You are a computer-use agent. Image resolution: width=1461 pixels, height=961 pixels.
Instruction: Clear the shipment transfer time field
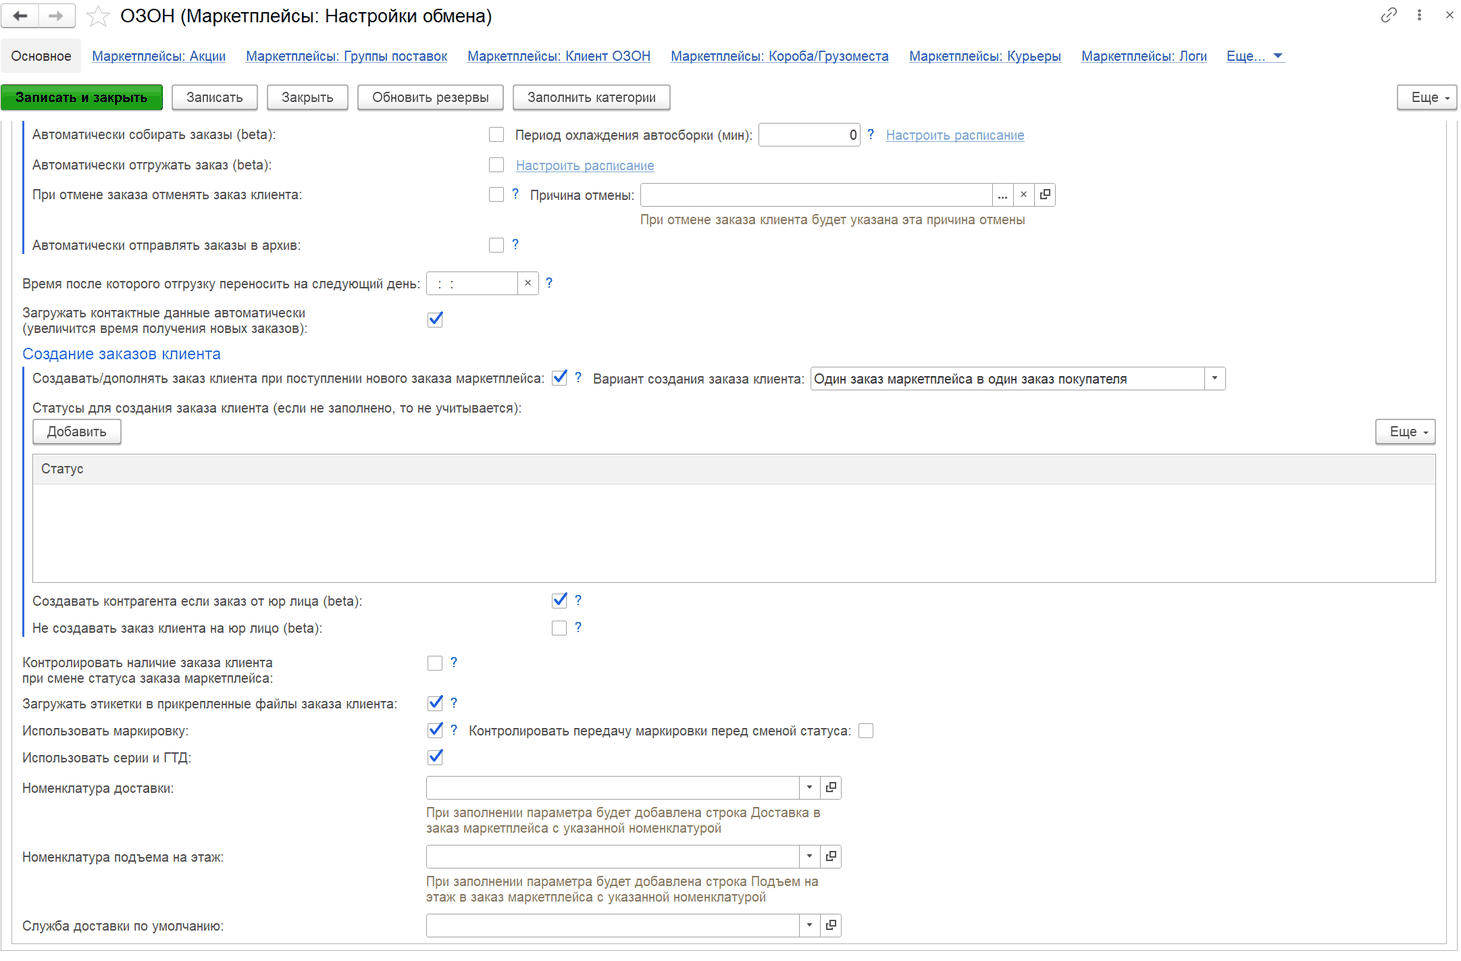click(x=528, y=284)
